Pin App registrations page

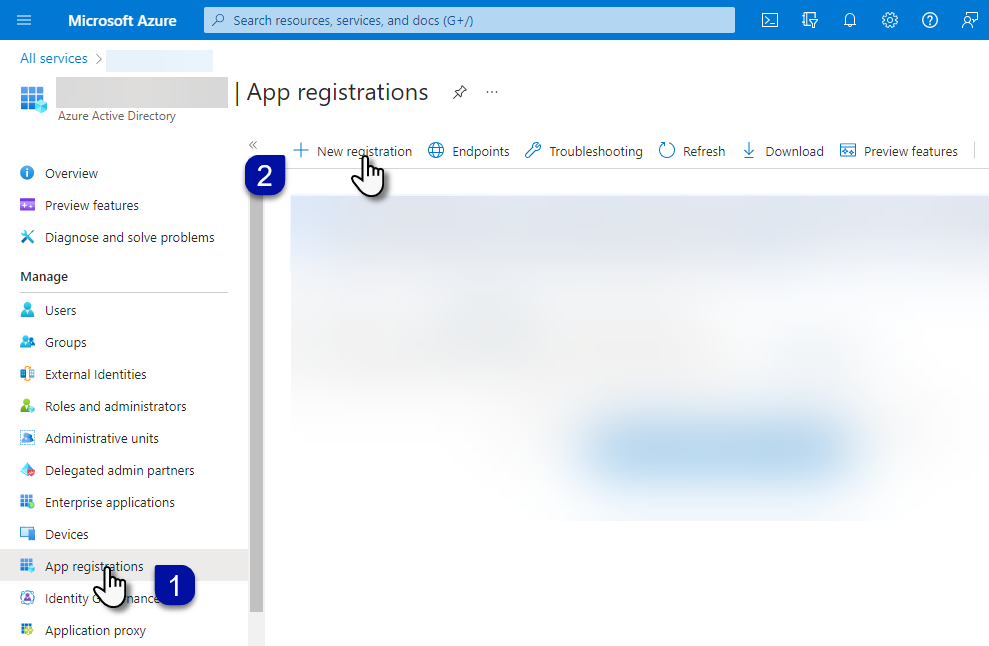coord(460,93)
